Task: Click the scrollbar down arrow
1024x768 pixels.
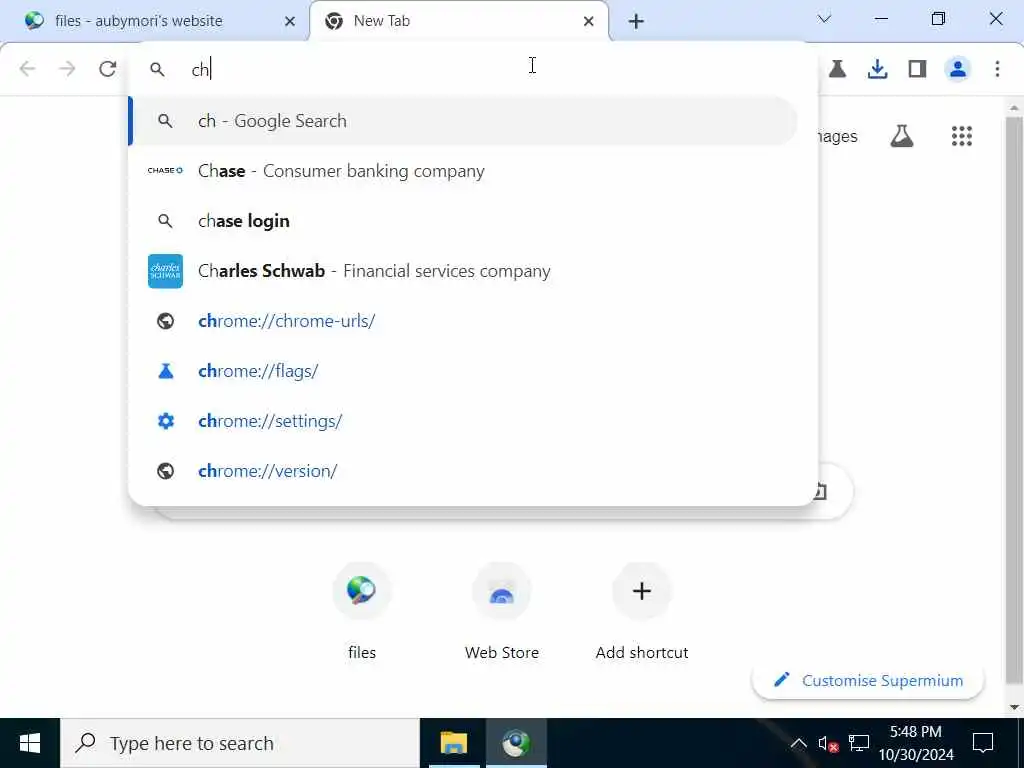Action: click(1014, 707)
